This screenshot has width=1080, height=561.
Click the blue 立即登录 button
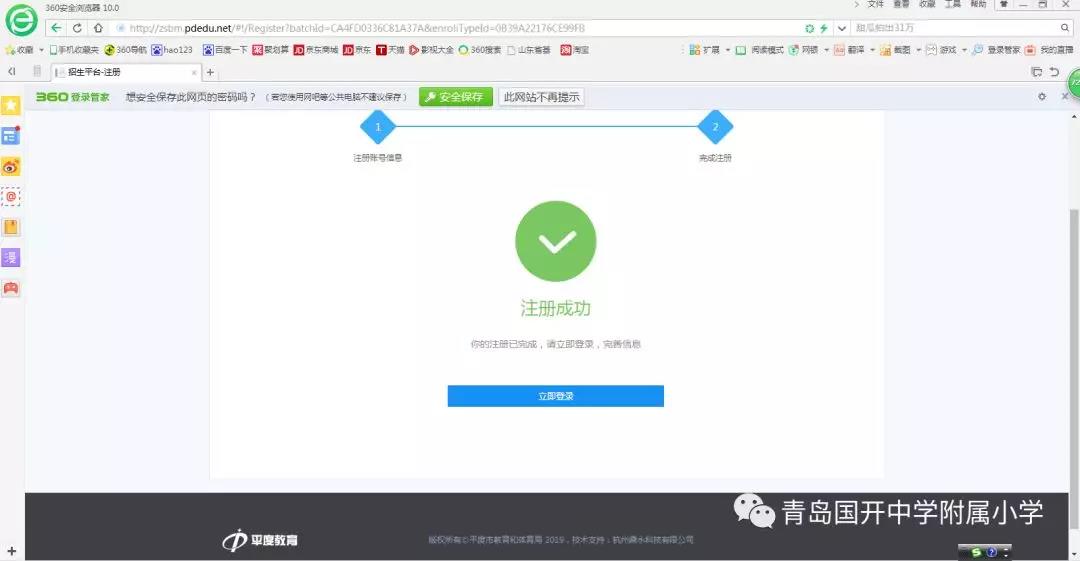(555, 396)
